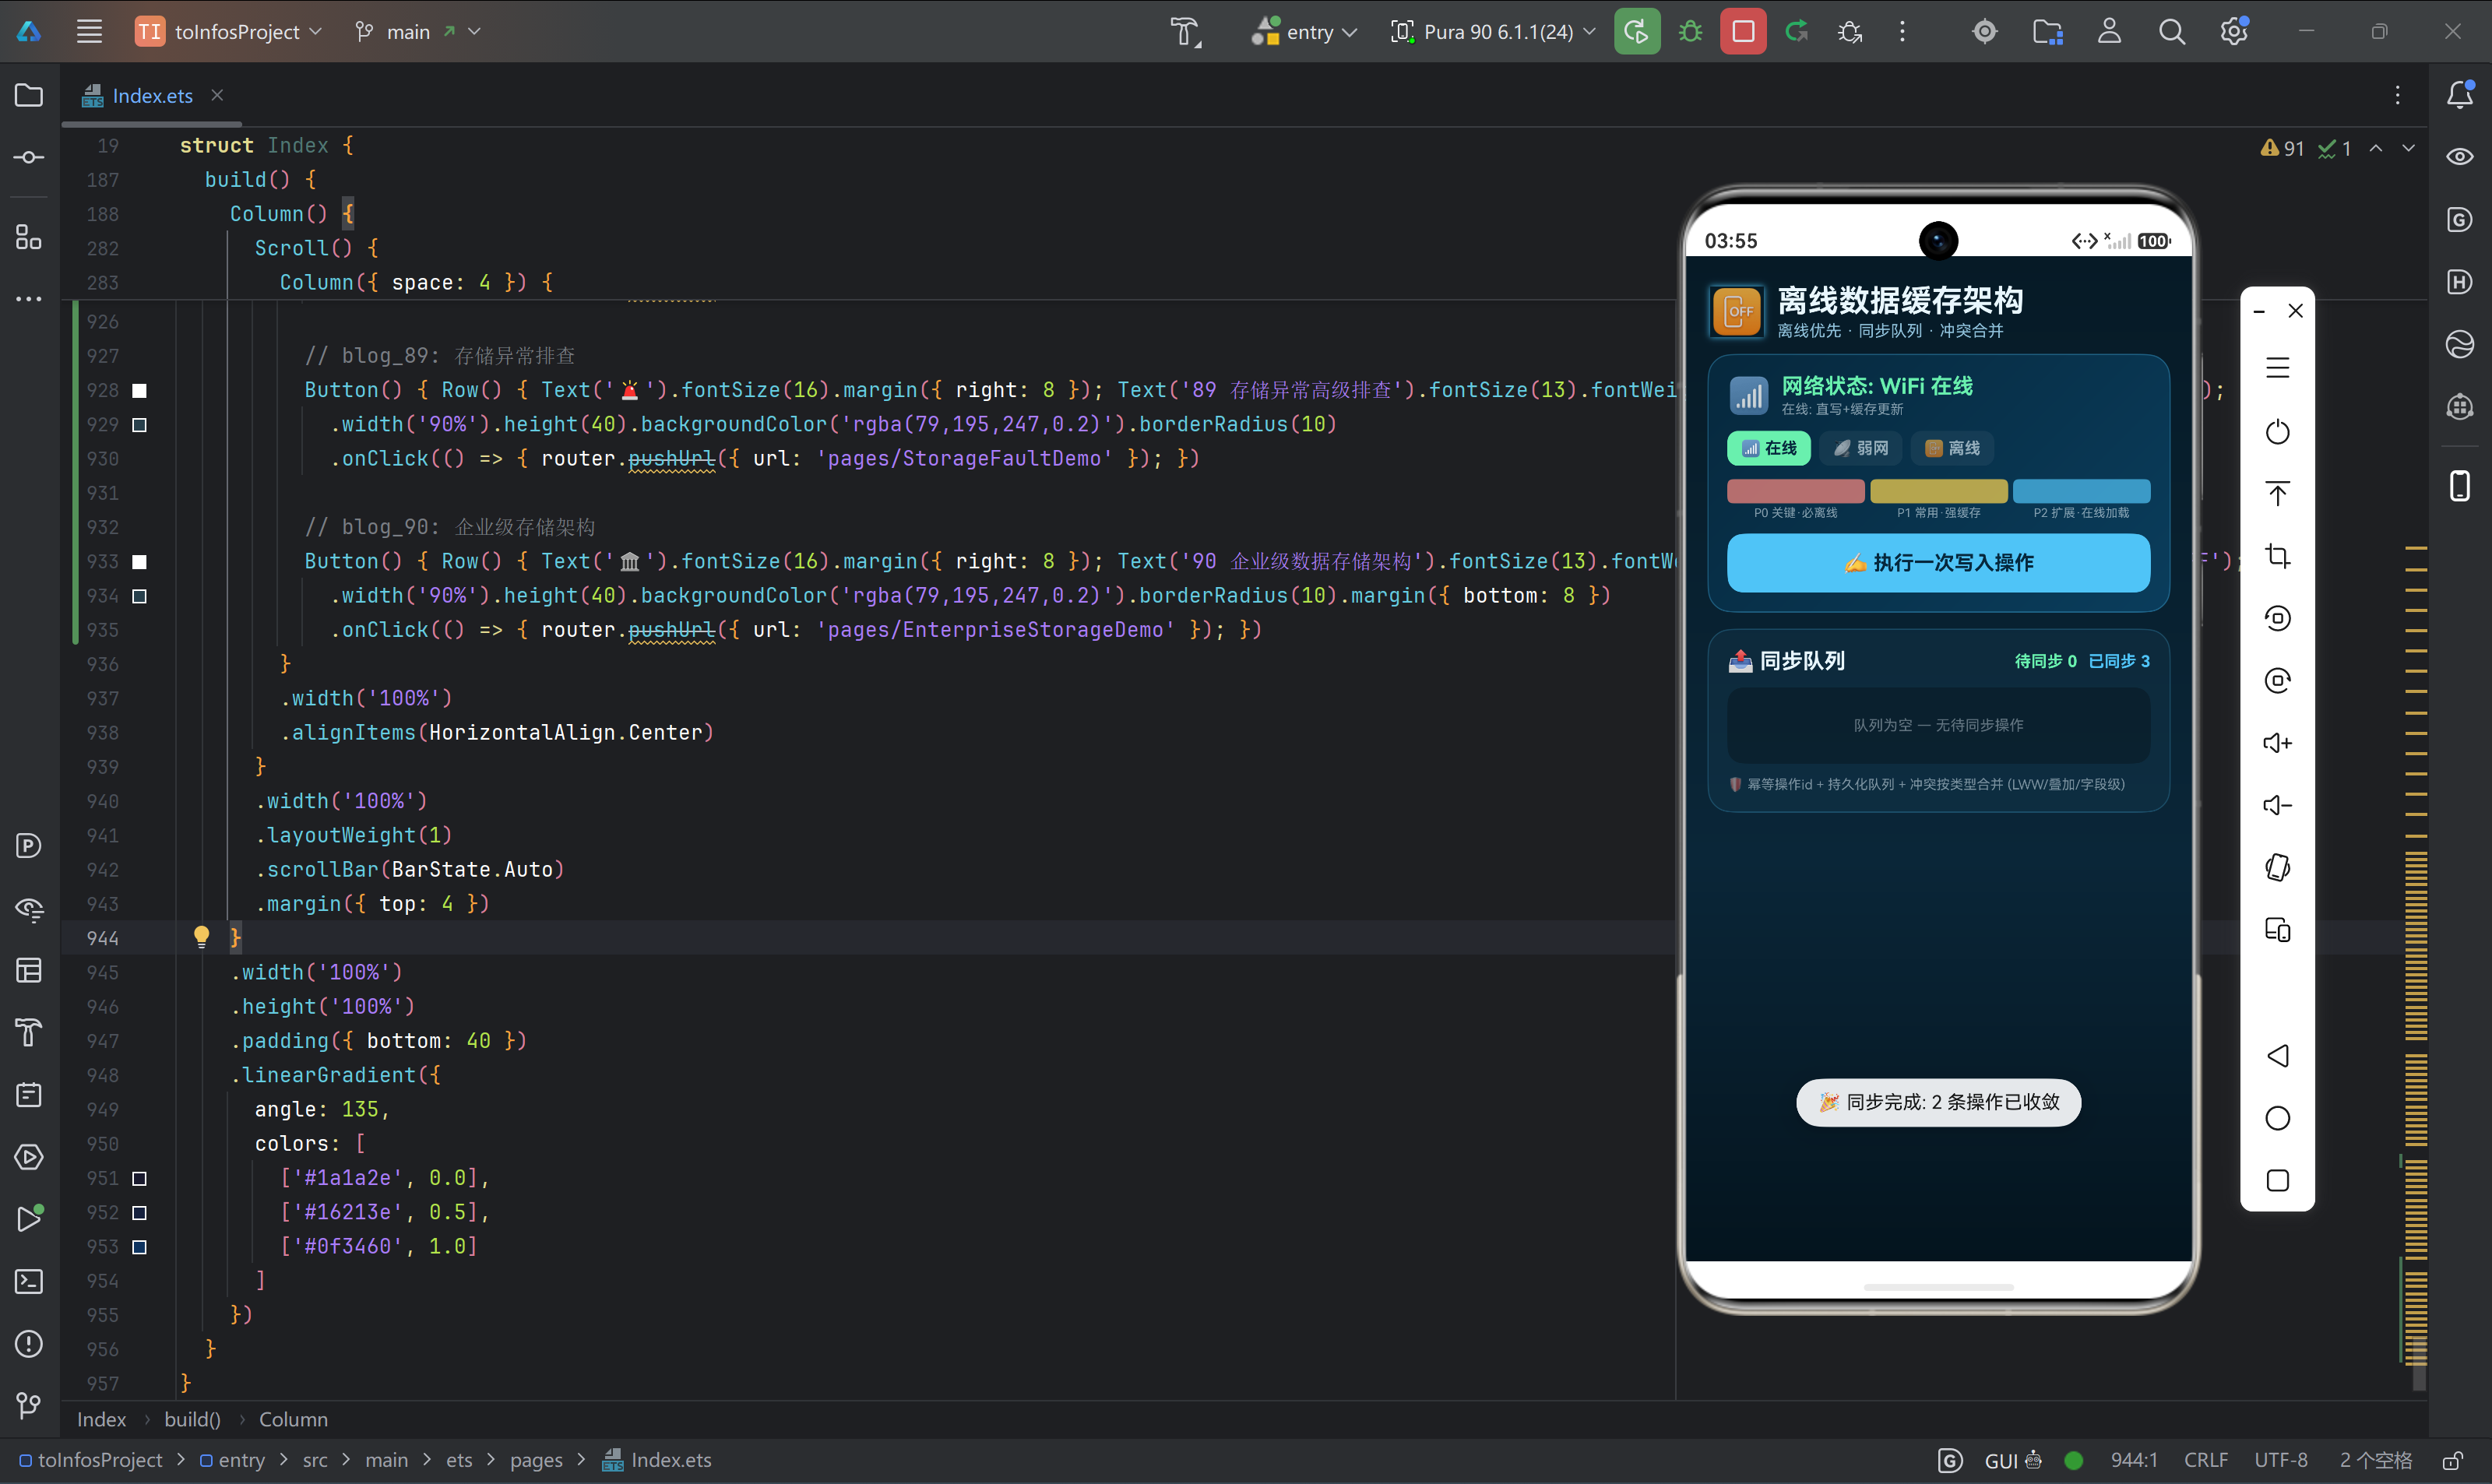Open Search Everywhere magnifier
2492x1484 pixels.
tap(2171, 31)
